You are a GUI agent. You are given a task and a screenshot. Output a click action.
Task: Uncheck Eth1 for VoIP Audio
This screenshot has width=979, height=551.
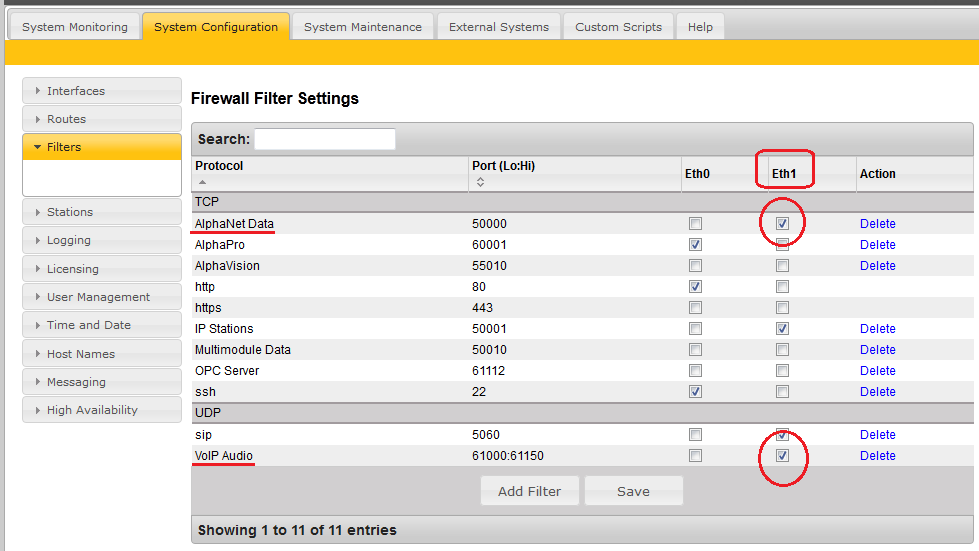(783, 456)
